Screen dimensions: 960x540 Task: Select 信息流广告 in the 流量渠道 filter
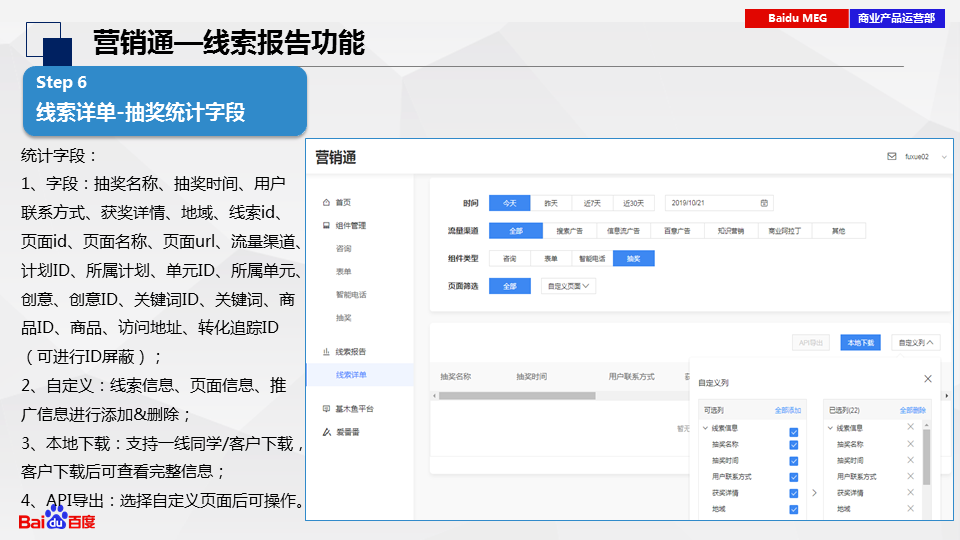(623, 231)
